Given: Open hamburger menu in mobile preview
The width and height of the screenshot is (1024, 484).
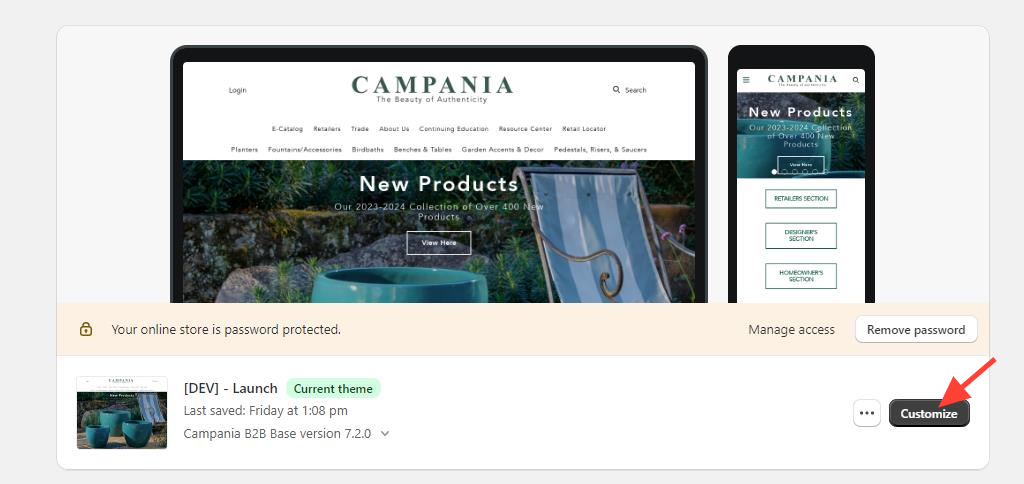Looking at the screenshot, I should 746,80.
